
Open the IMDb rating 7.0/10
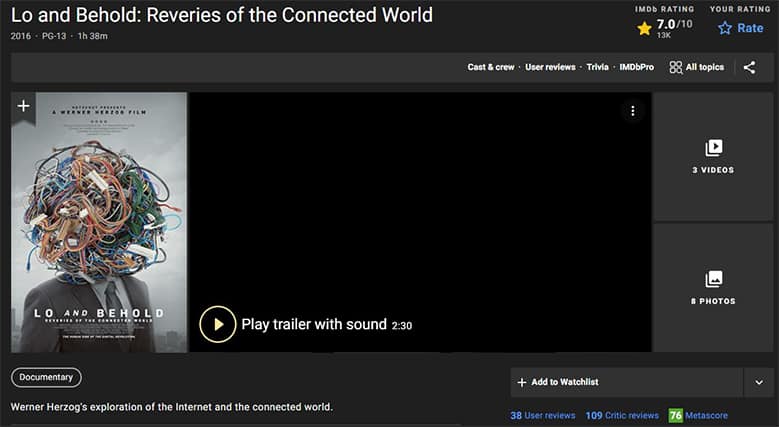[x=665, y=28]
